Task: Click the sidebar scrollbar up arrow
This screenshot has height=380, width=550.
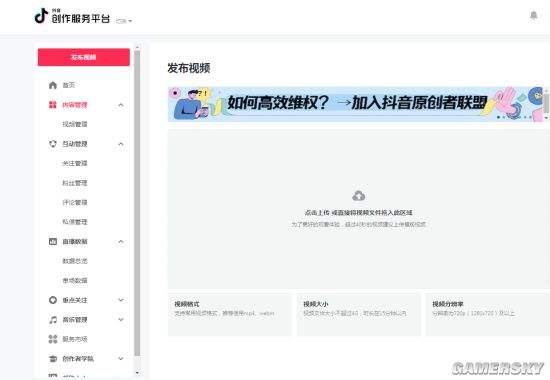Action: coord(137,47)
